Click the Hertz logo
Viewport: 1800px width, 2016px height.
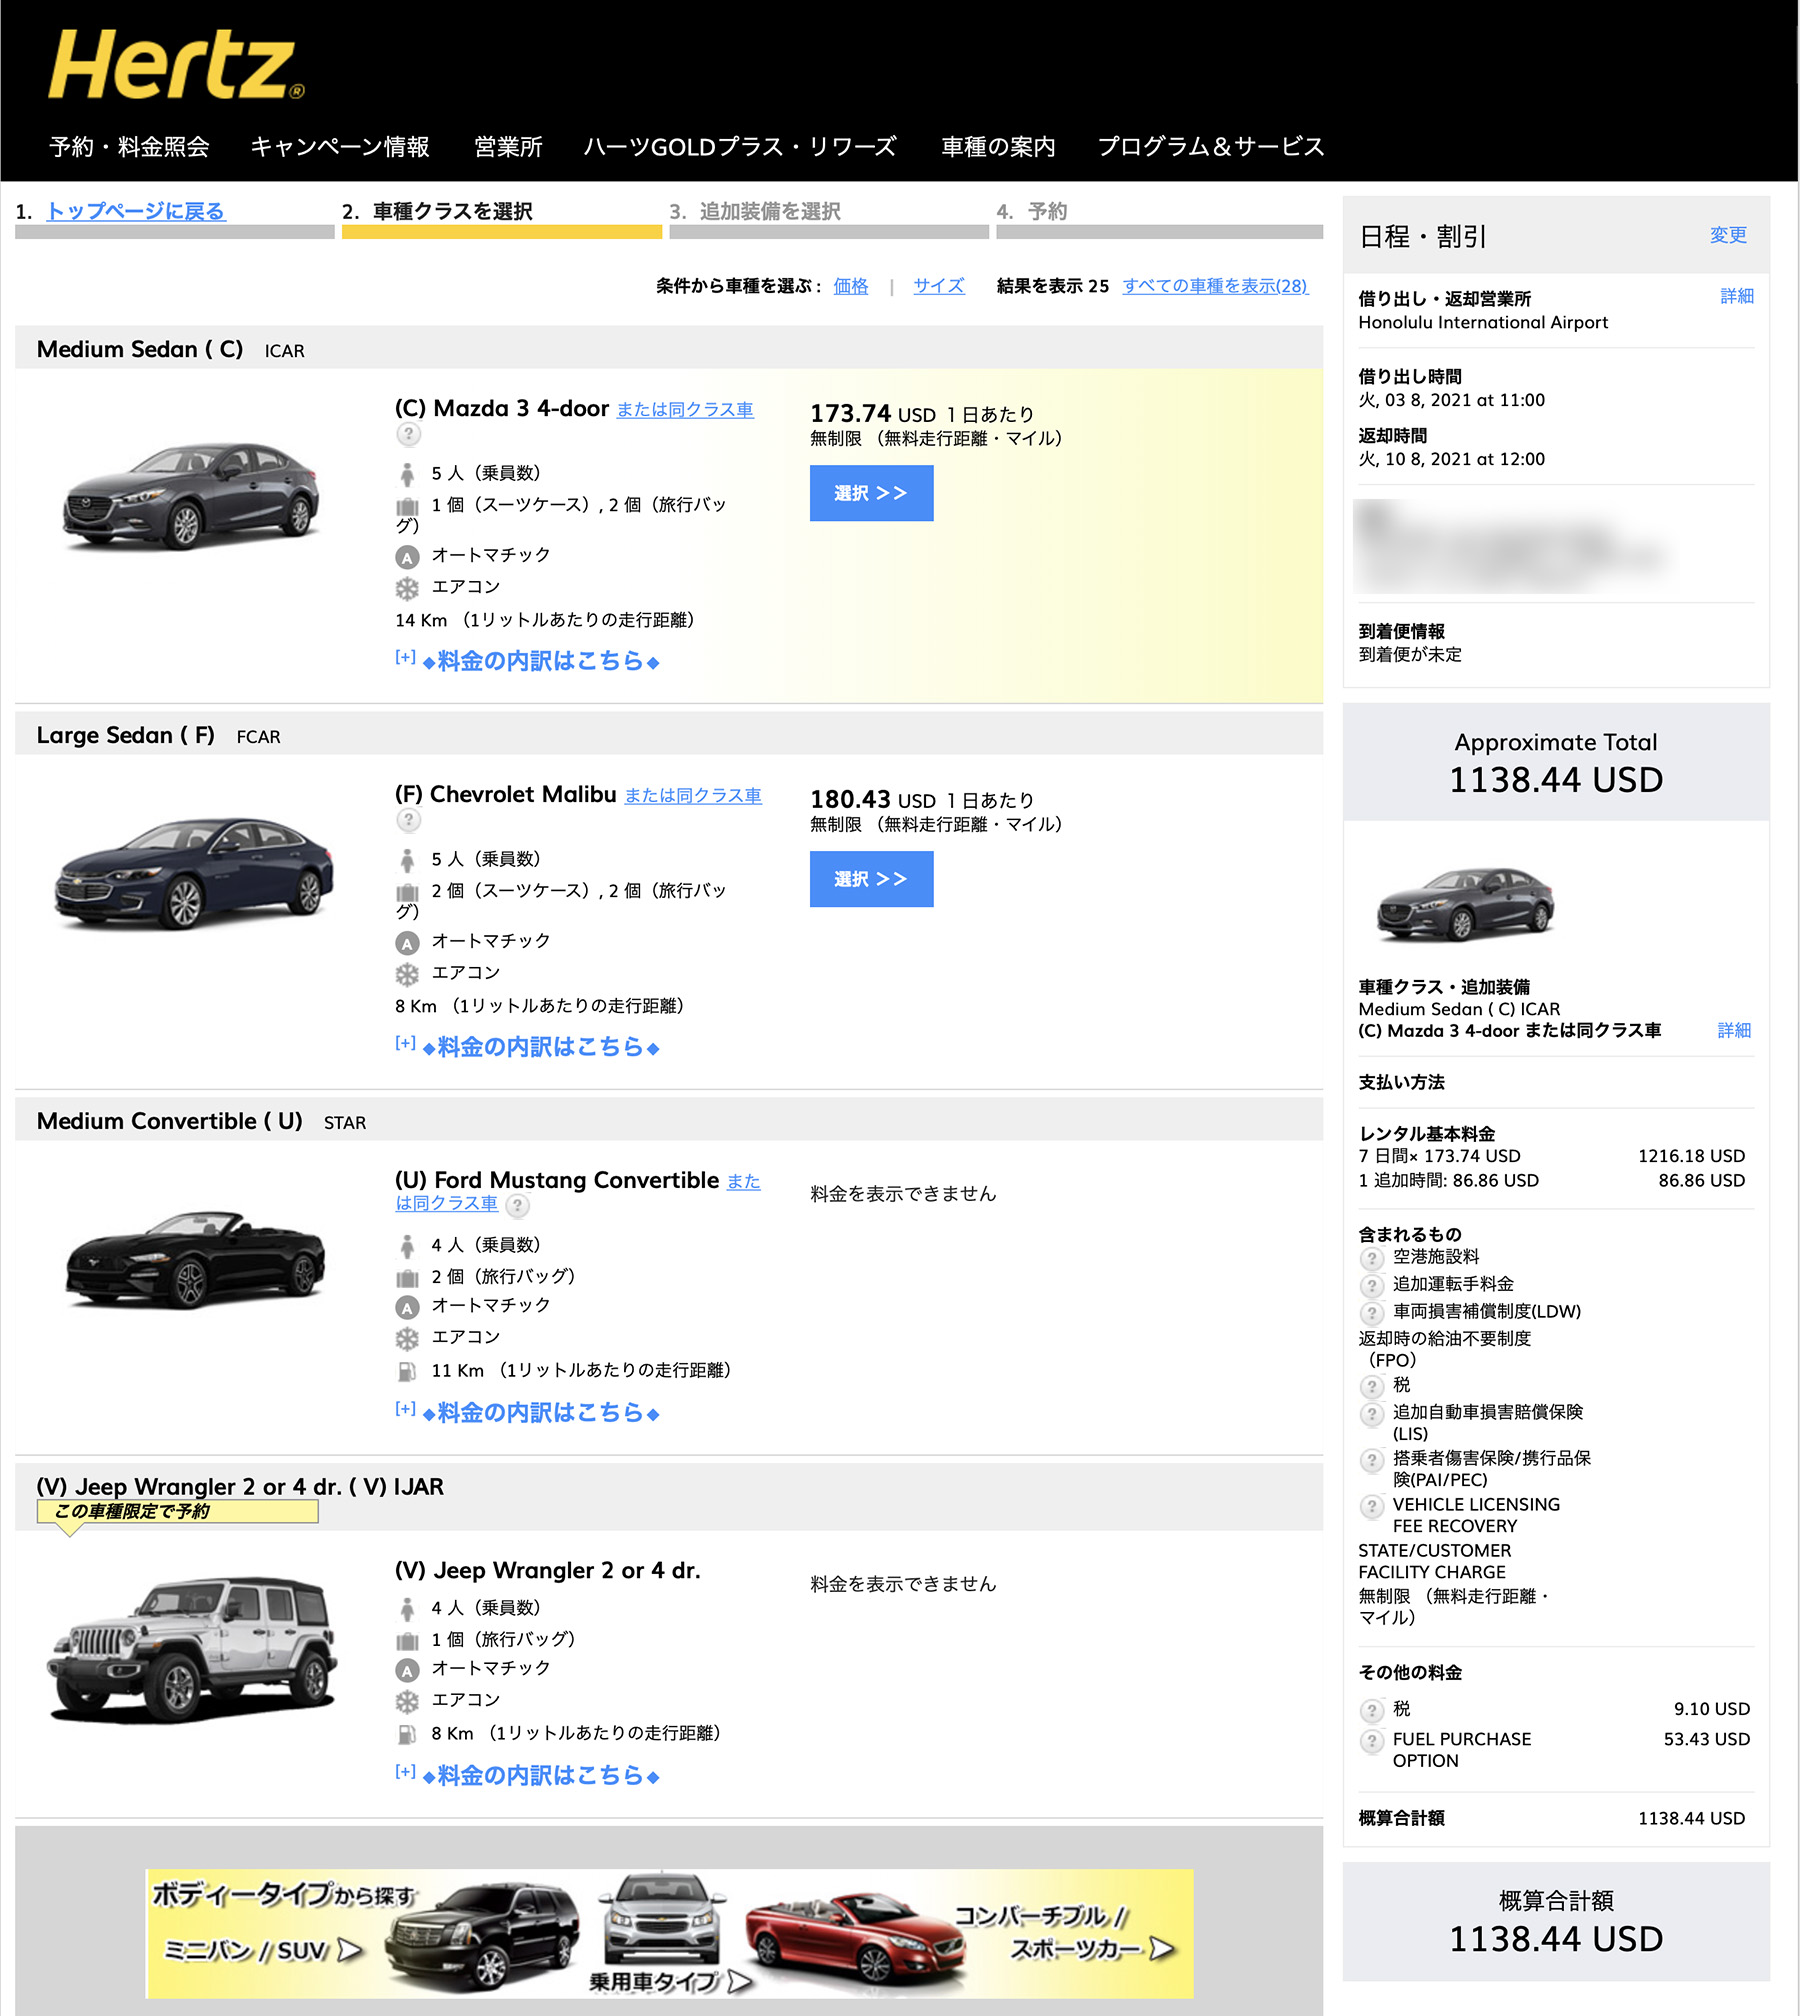point(176,65)
